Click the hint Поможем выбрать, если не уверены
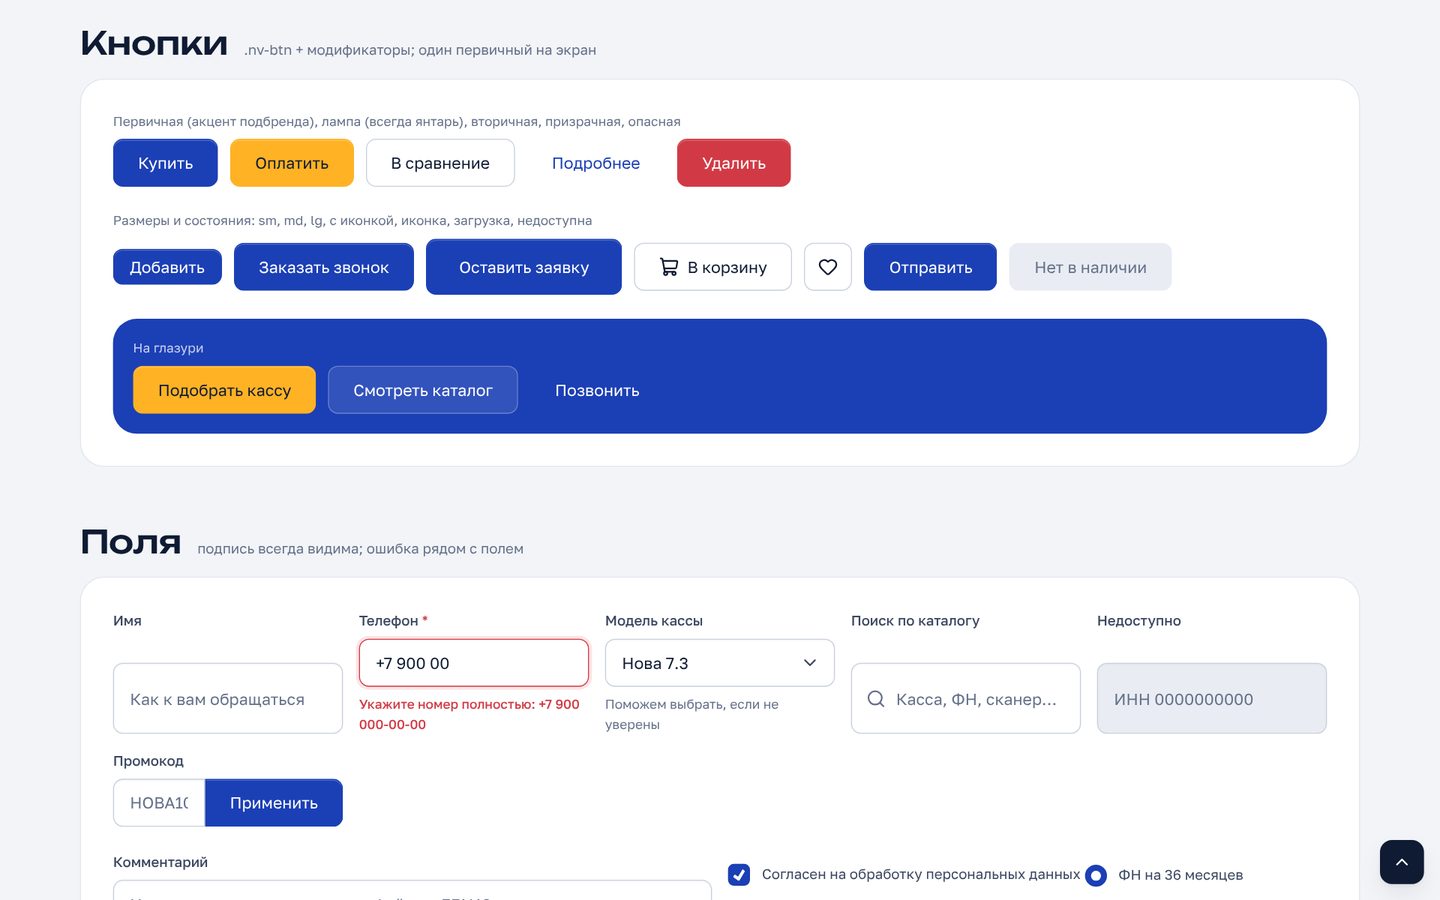This screenshot has width=1440, height=900. coord(692,714)
